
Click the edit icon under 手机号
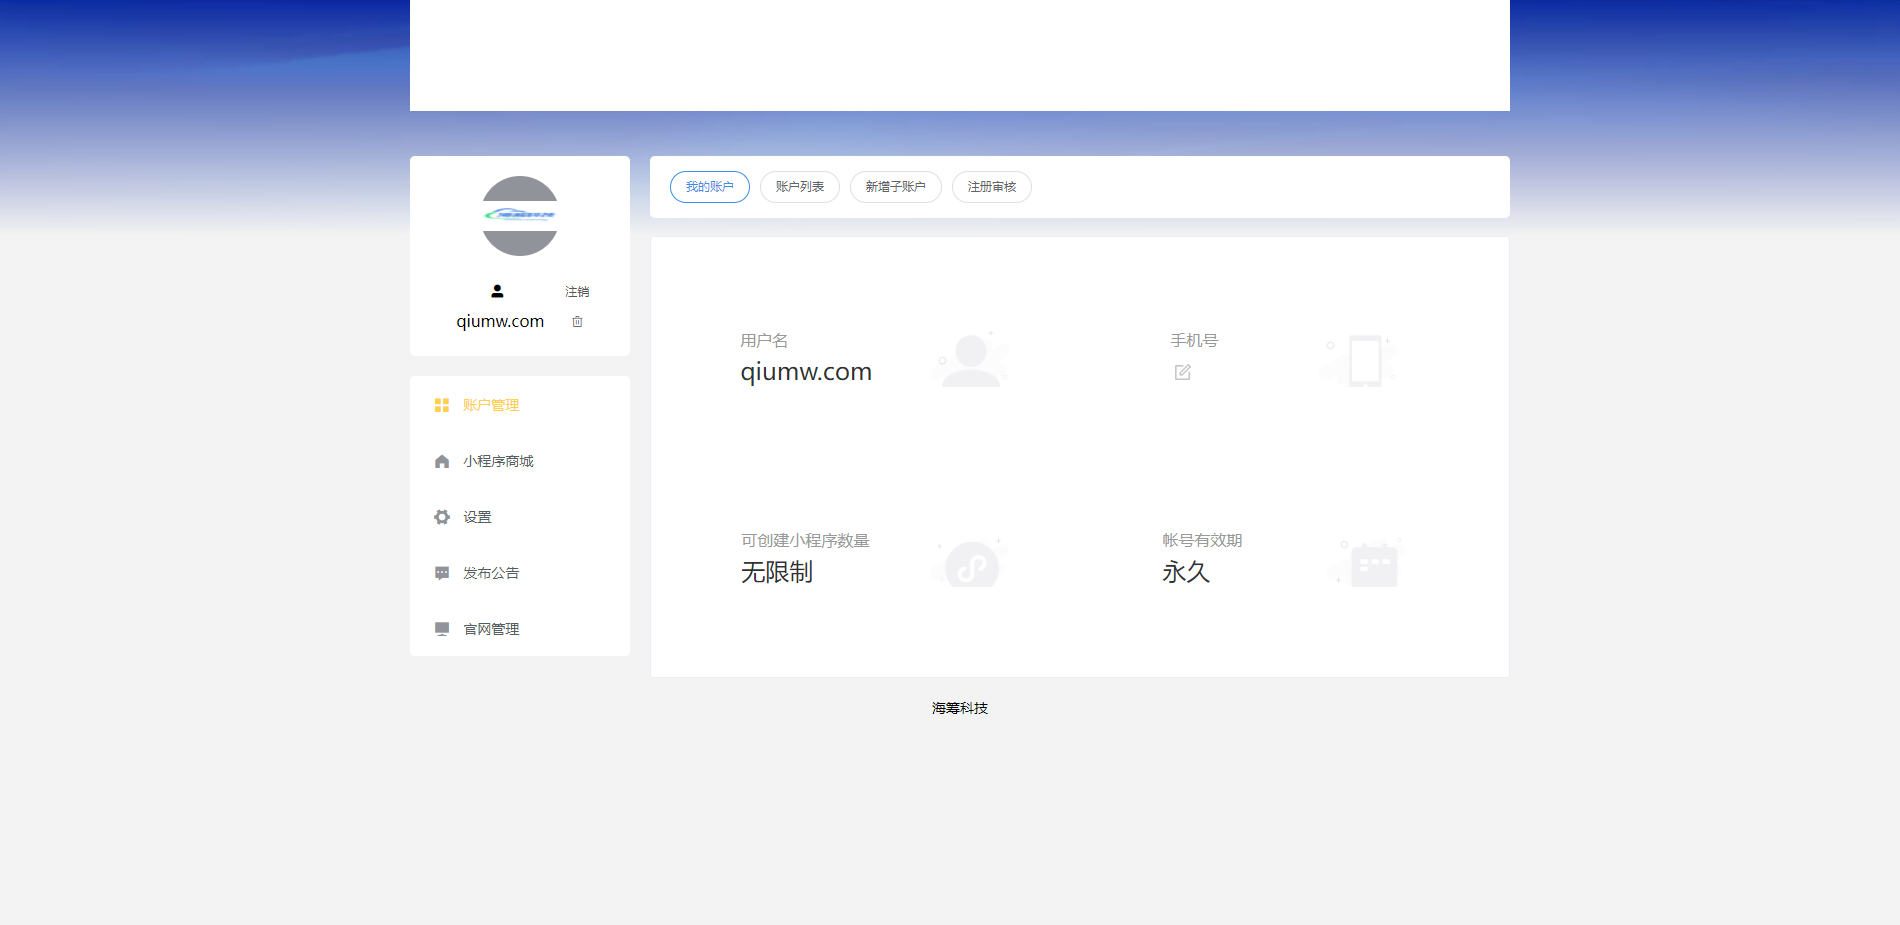(1182, 372)
